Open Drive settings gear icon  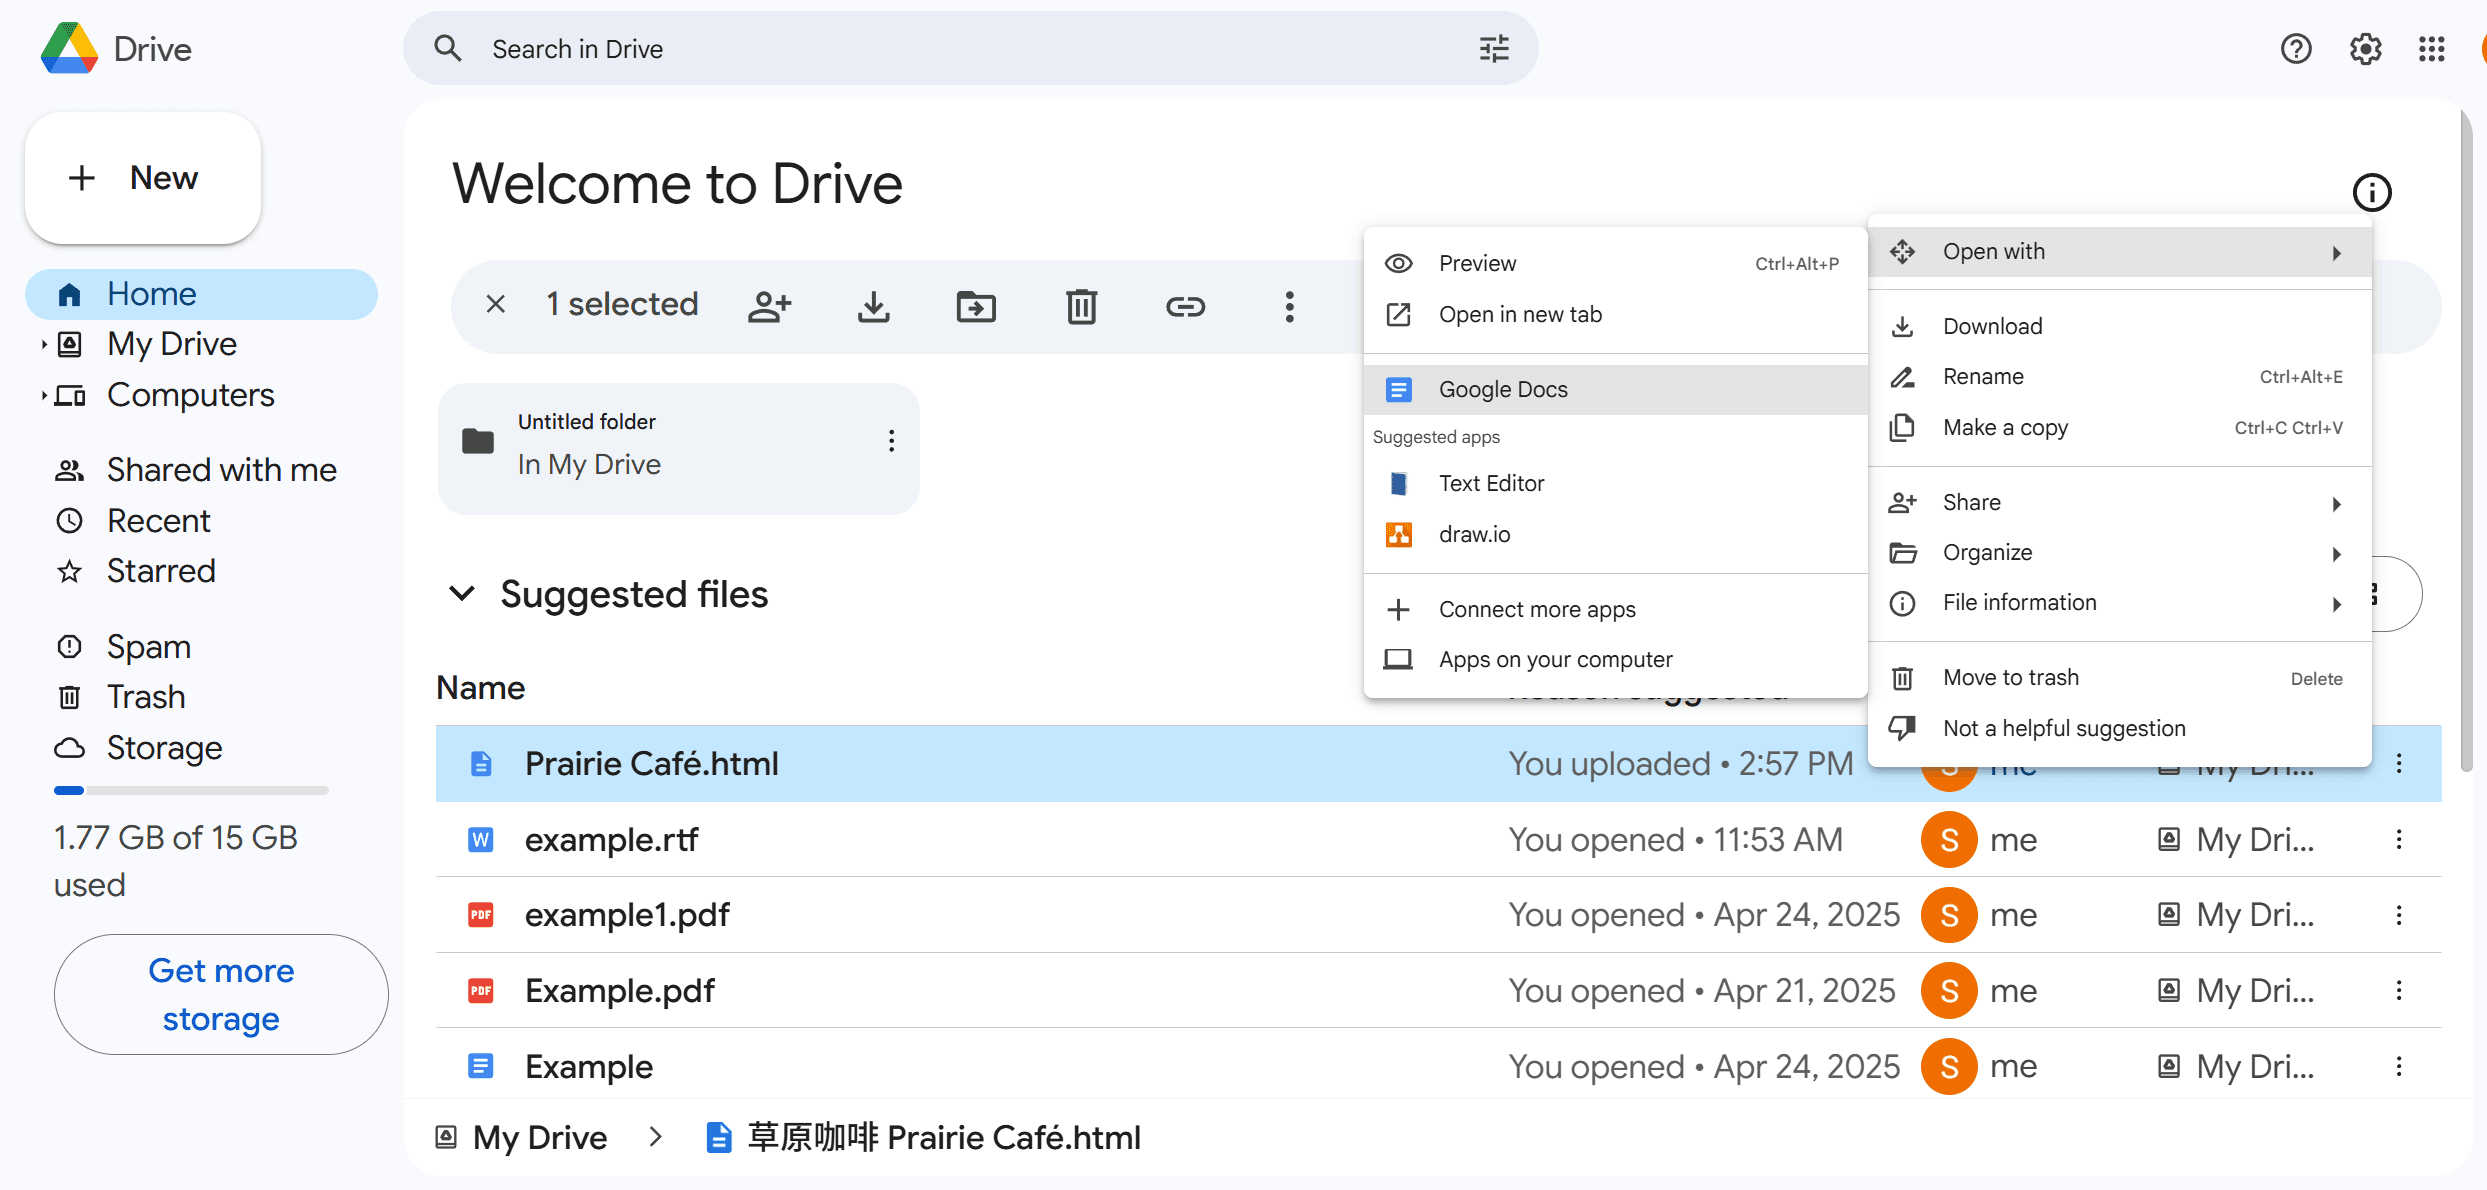pos(2364,48)
